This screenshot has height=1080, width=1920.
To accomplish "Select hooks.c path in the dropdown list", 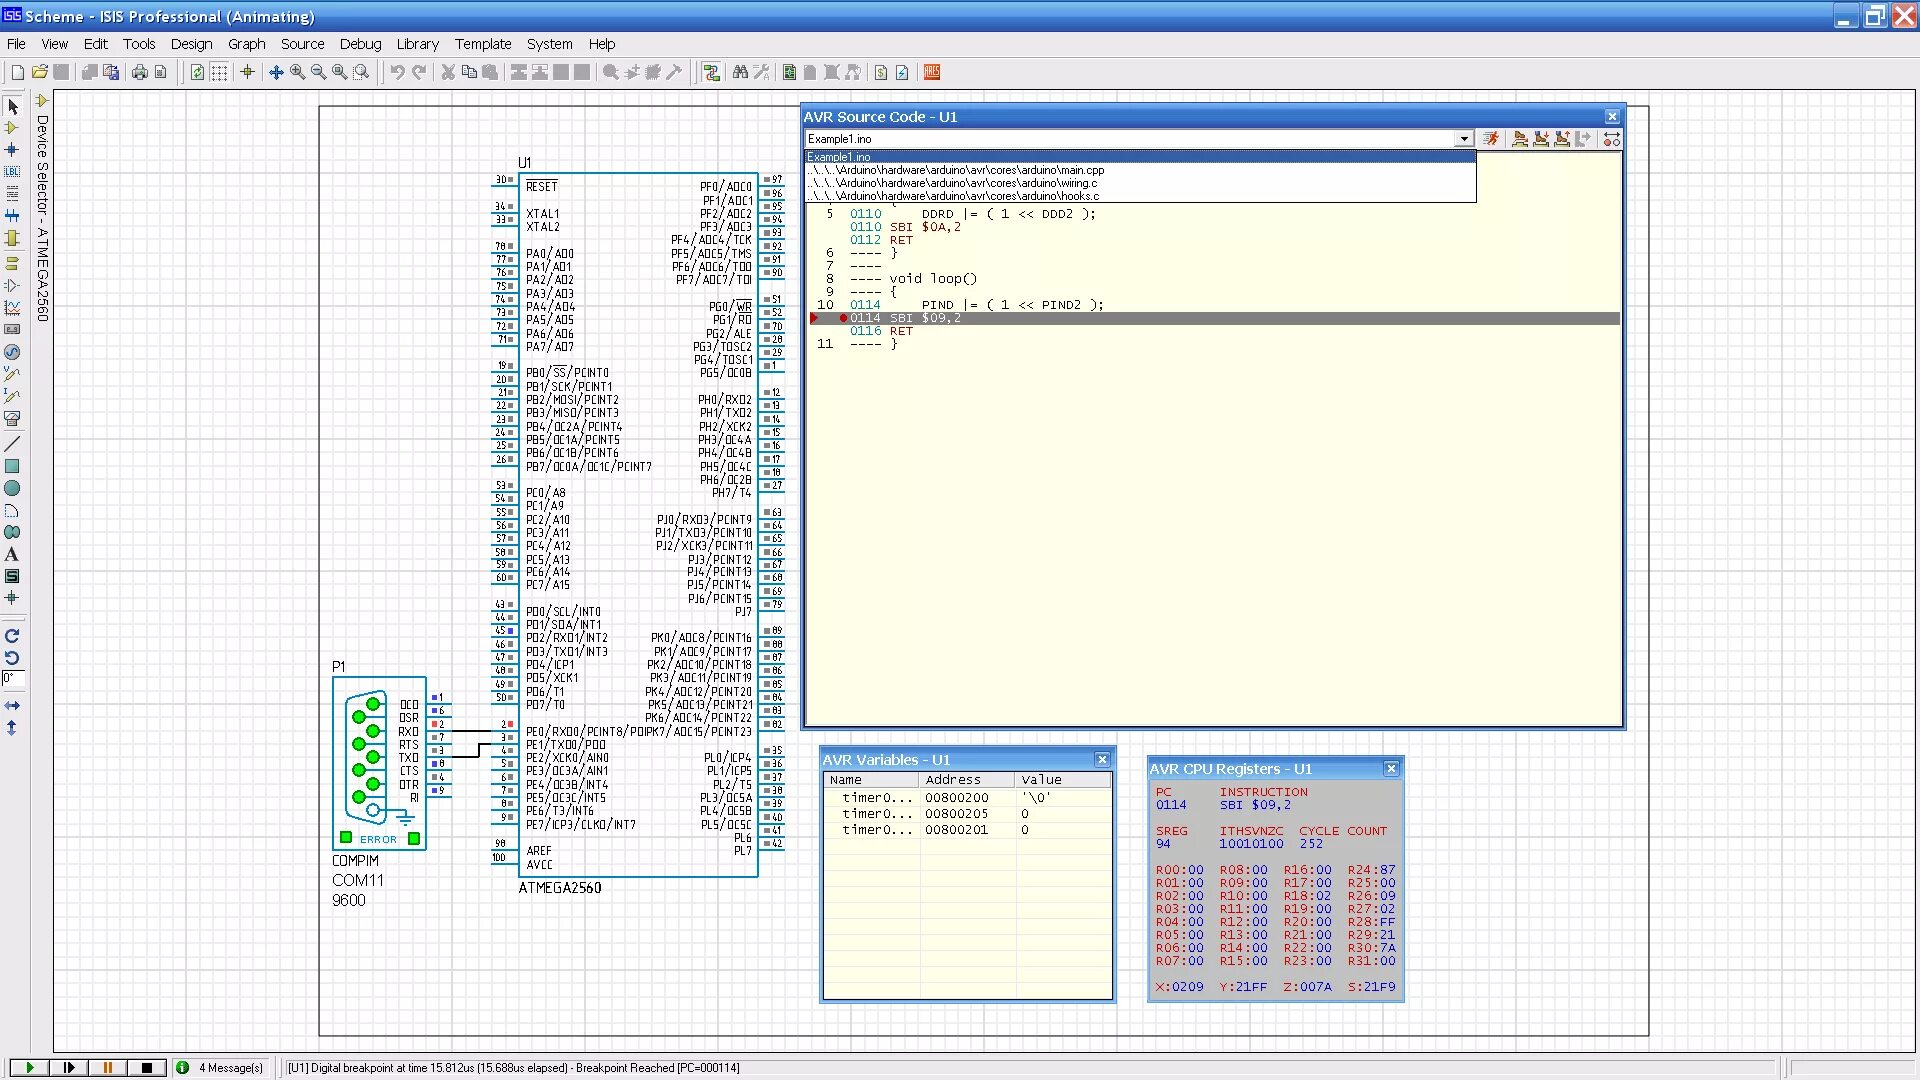I will (x=1141, y=196).
